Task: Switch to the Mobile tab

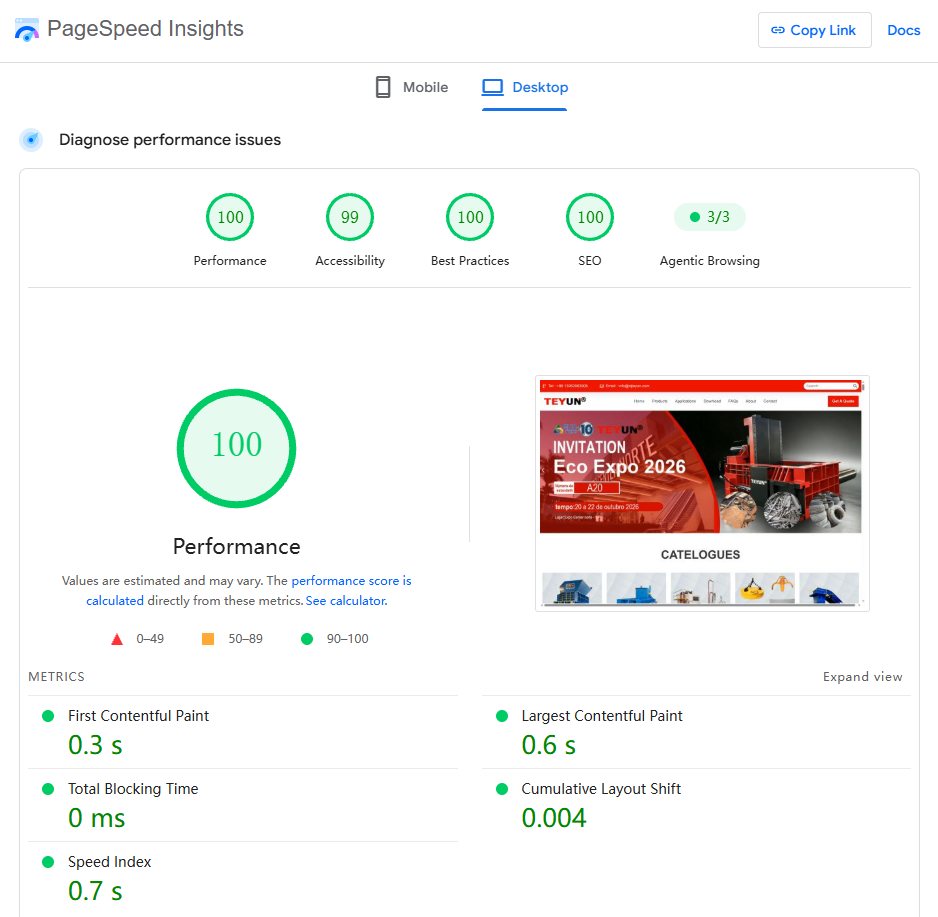Action: point(412,87)
